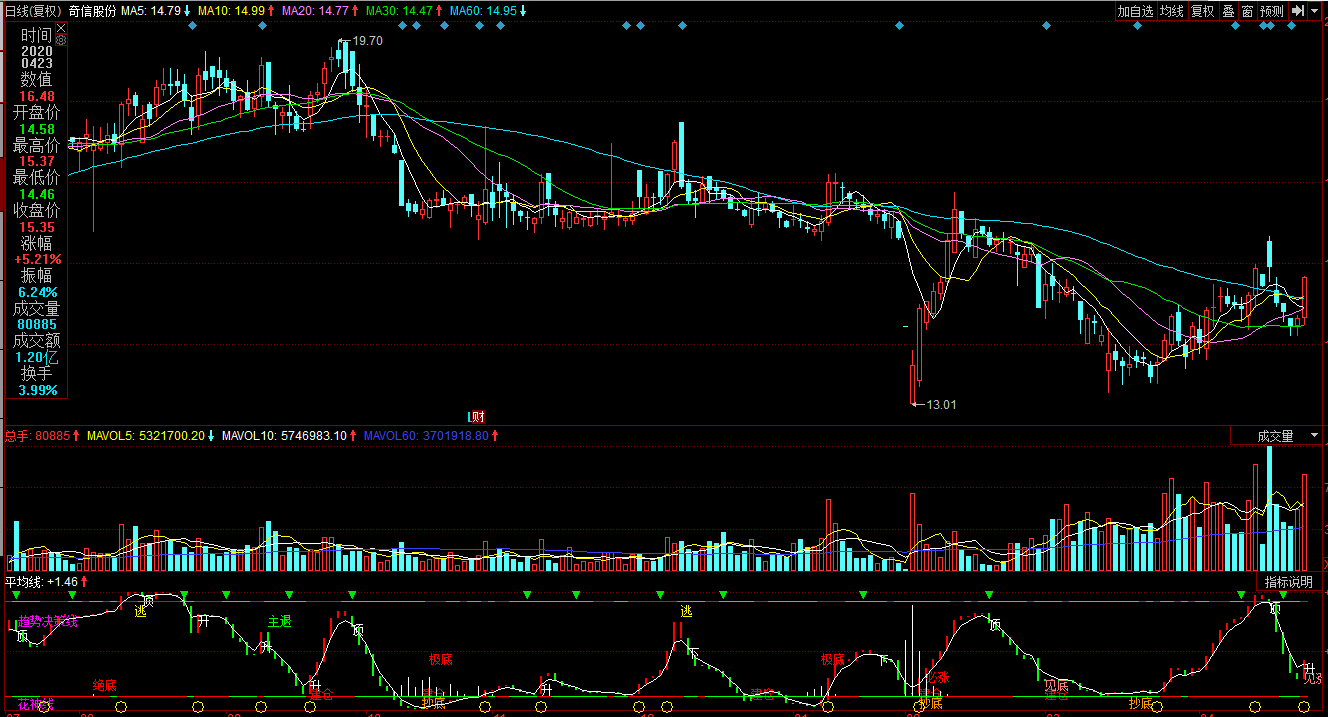The width and height of the screenshot is (1328, 717).
Task: Click the 开盘价 14.58 value
Action: (x=36, y=130)
